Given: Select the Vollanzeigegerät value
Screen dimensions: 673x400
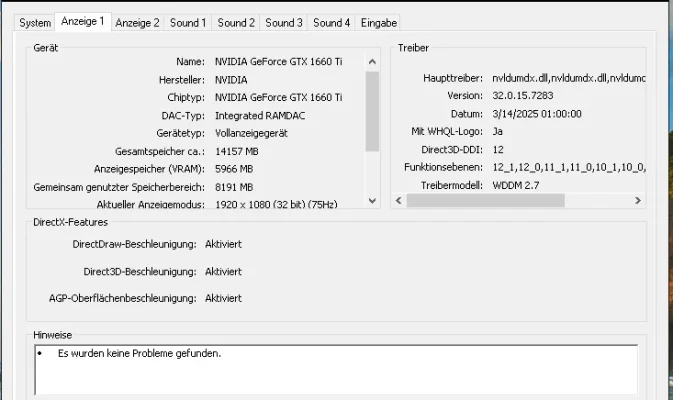Looking at the screenshot, I should coord(251,133).
